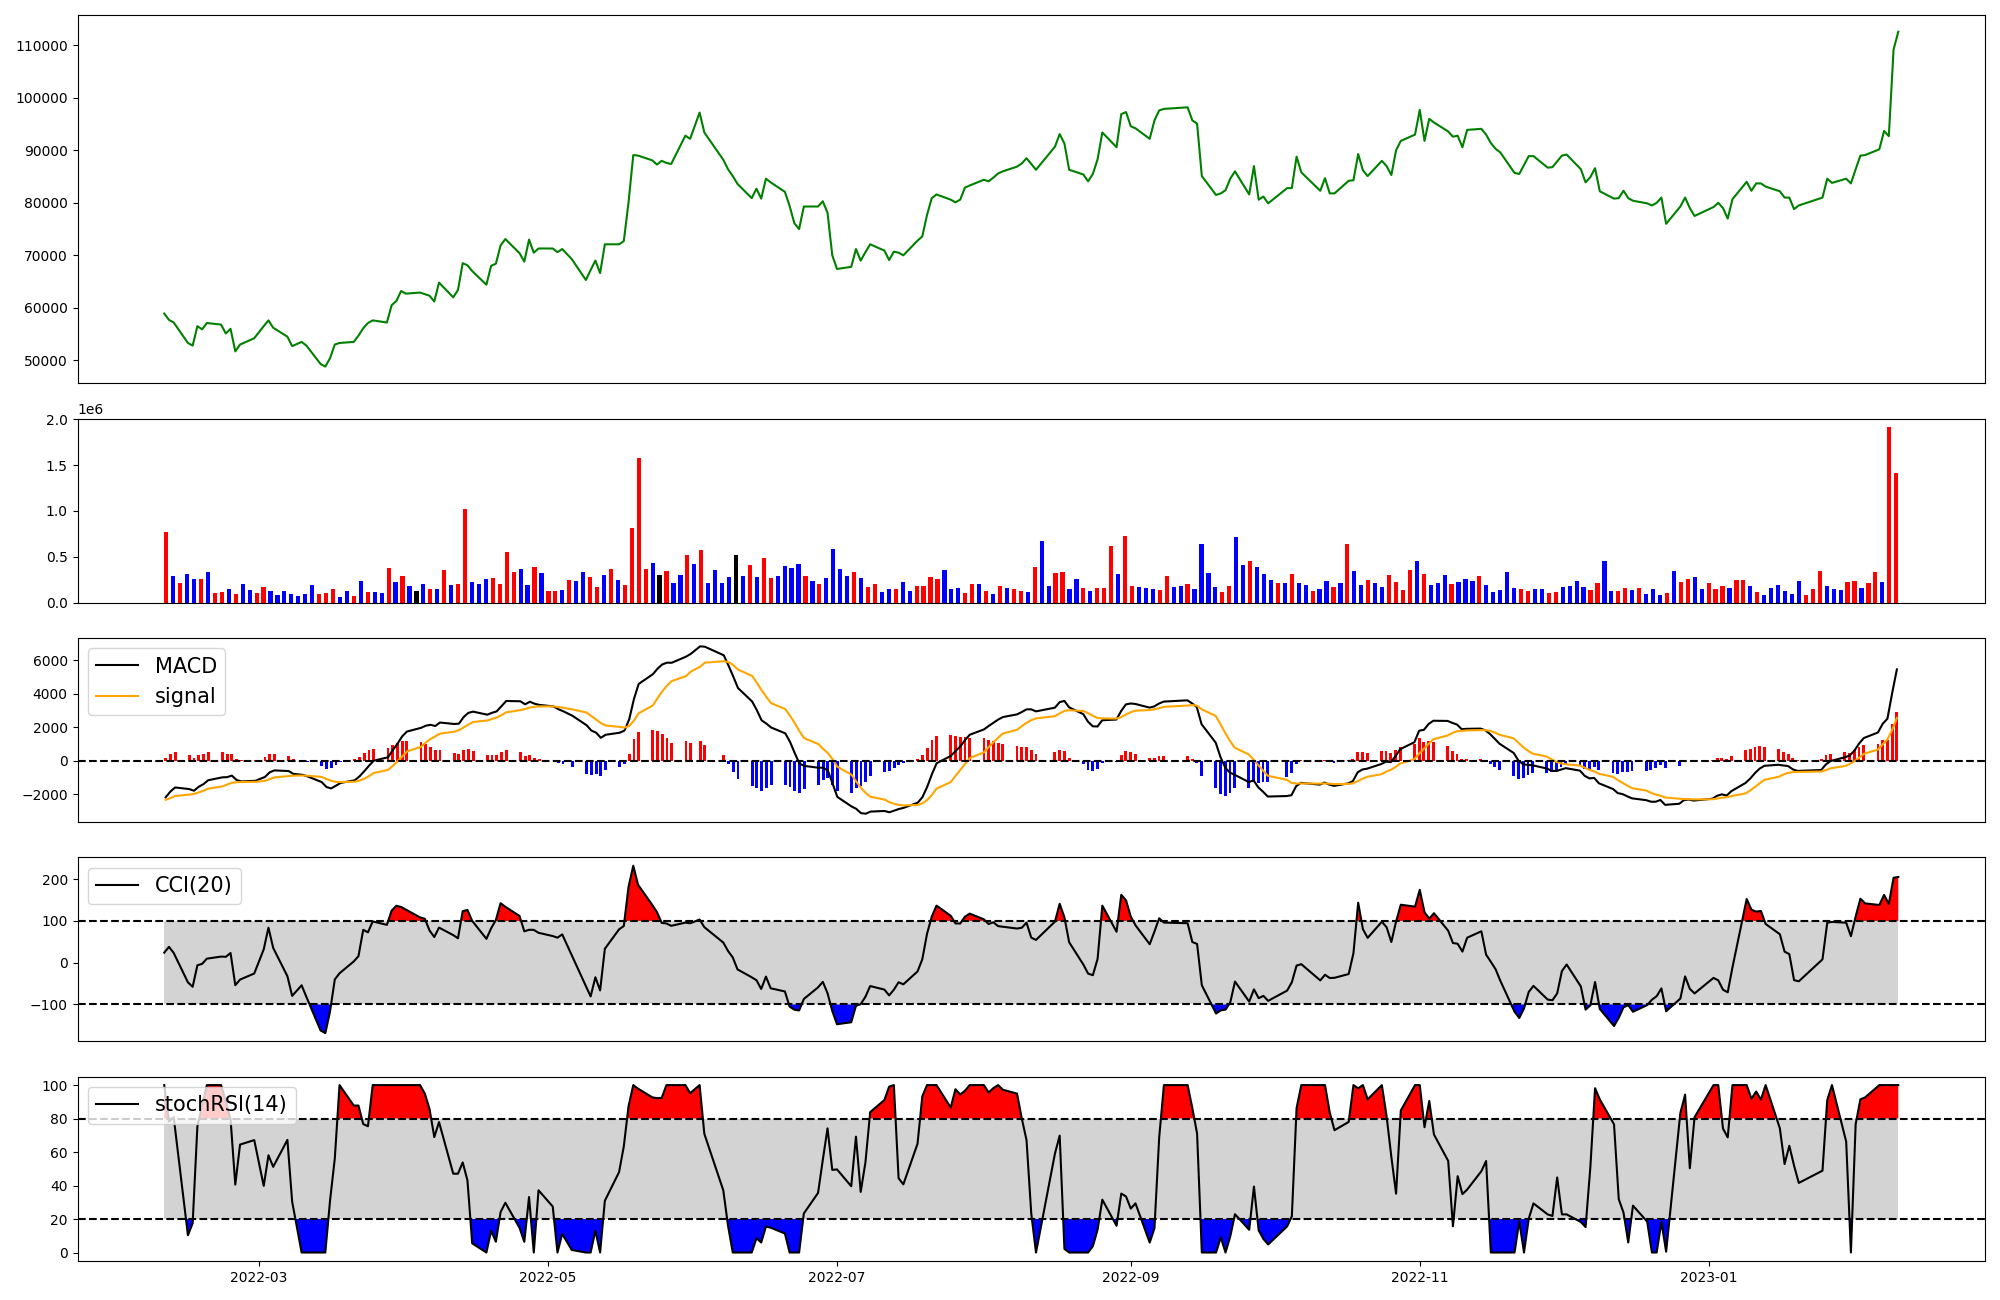
Task: Click the 2022-03 x-axis tick label
Action: (x=259, y=1277)
